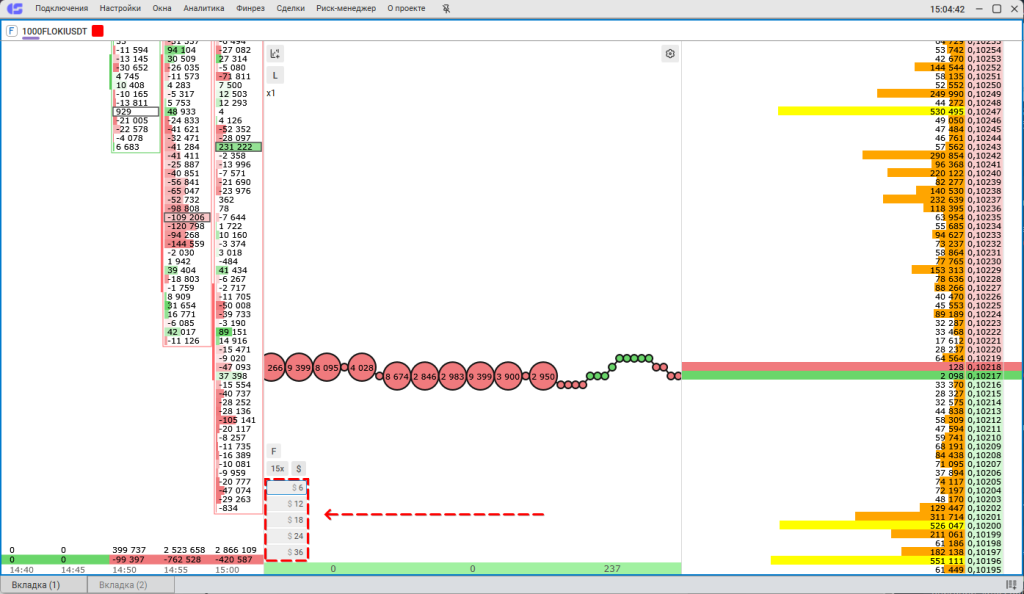The image size is (1024, 594).
Task: Select the $ 36 volume preset
Action: (287, 552)
